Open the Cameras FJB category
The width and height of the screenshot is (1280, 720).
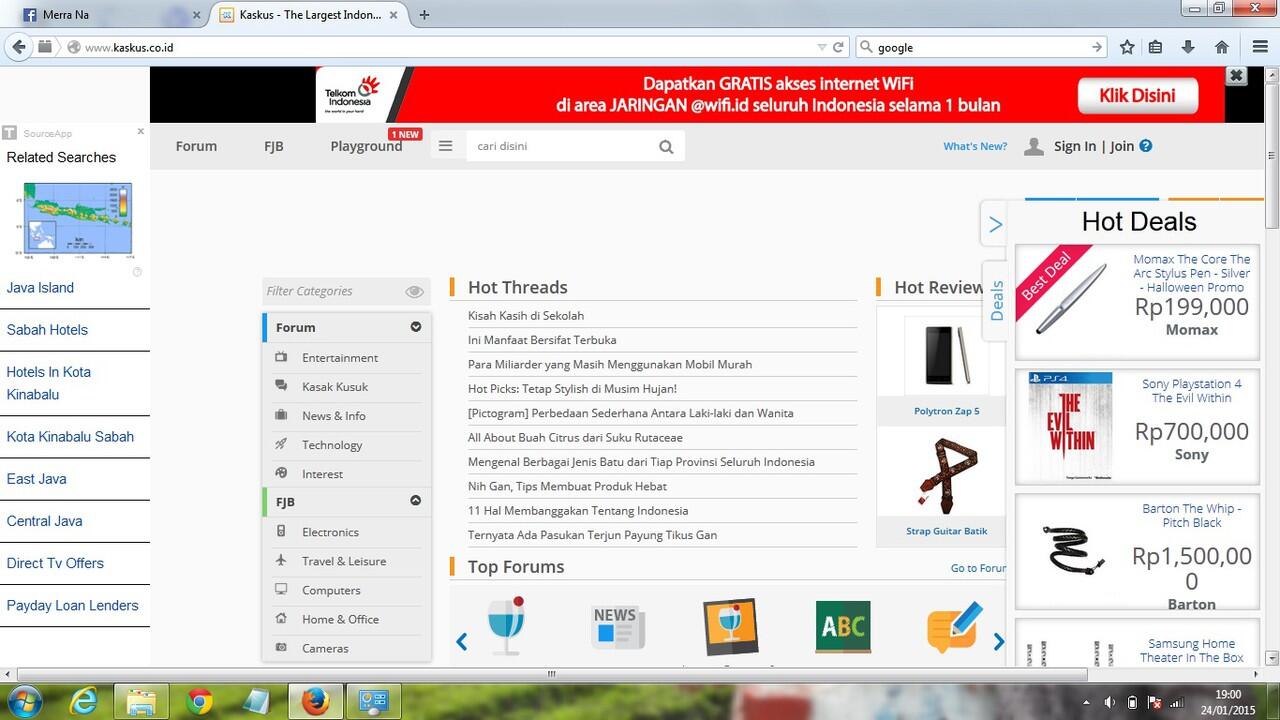(325, 648)
